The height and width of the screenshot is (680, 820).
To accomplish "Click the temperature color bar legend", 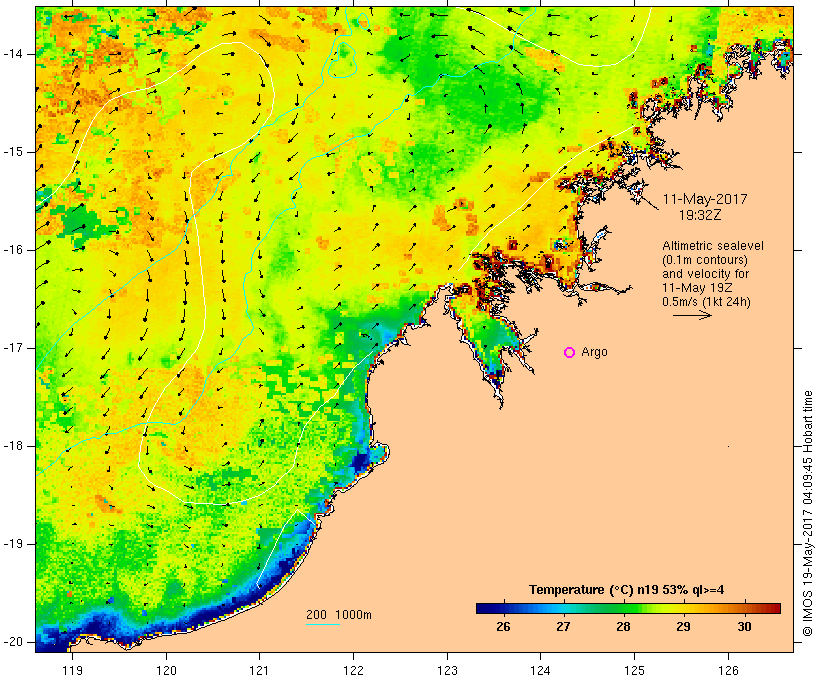I will [628, 608].
